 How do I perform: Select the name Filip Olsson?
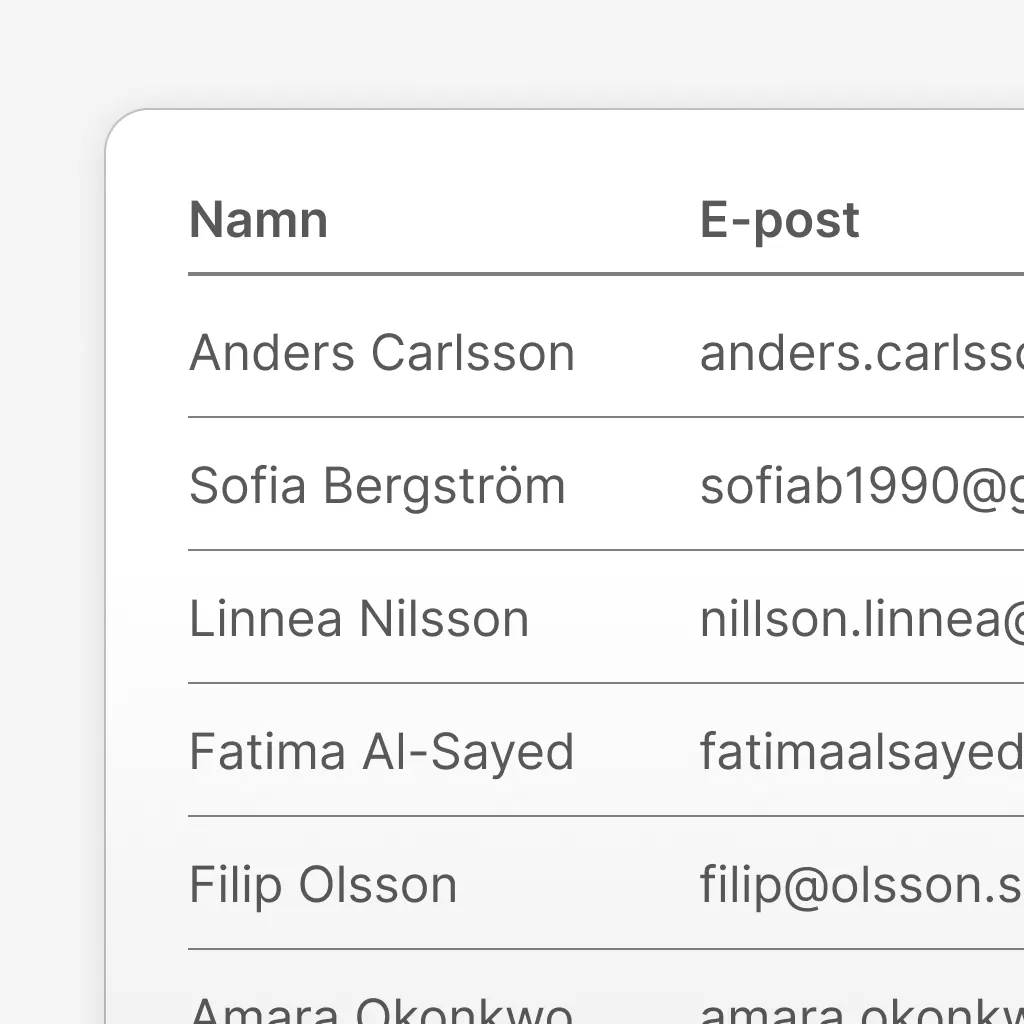[x=323, y=885]
